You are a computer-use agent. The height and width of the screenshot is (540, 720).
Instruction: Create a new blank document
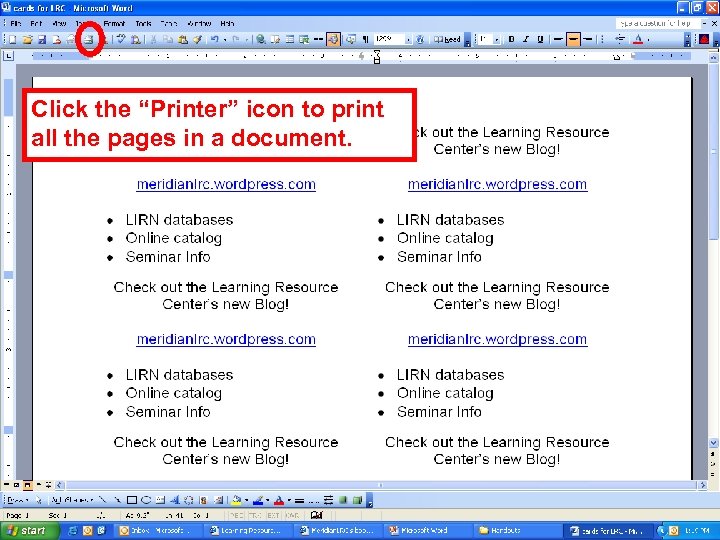click(x=12, y=39)
